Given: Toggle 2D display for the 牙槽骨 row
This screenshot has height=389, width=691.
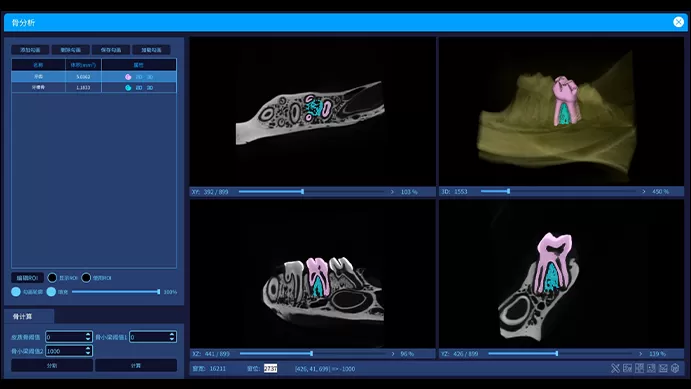Looking at the screenshot, I should [x=139, y=88].
